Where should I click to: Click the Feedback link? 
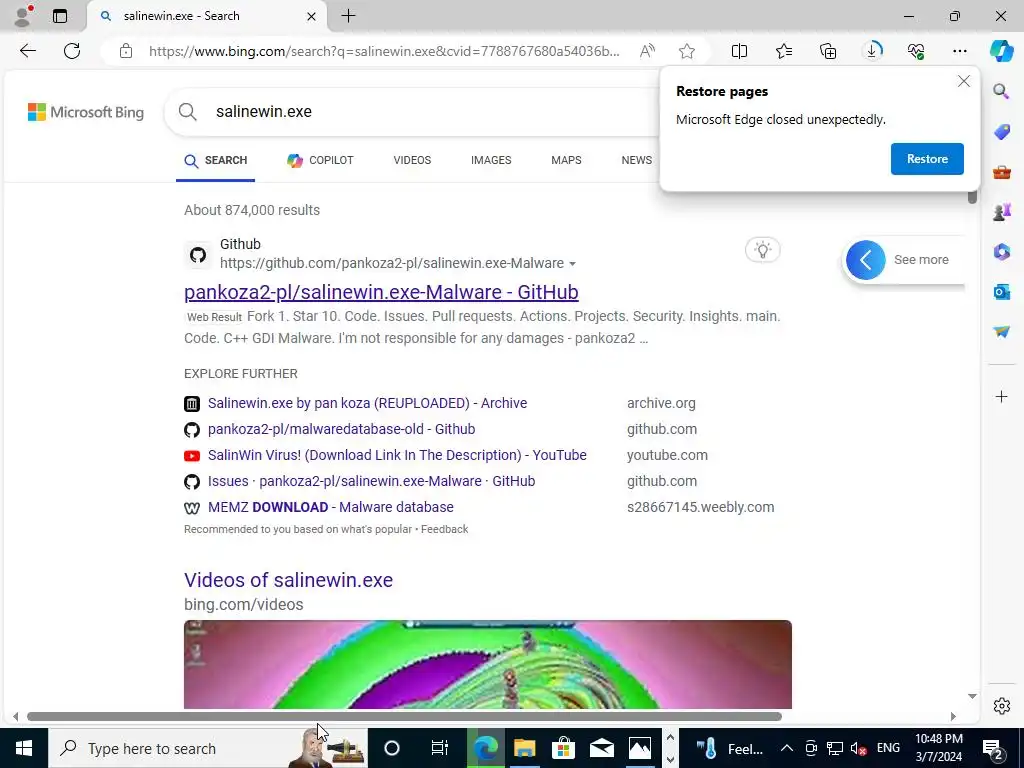tap(445, 530)
